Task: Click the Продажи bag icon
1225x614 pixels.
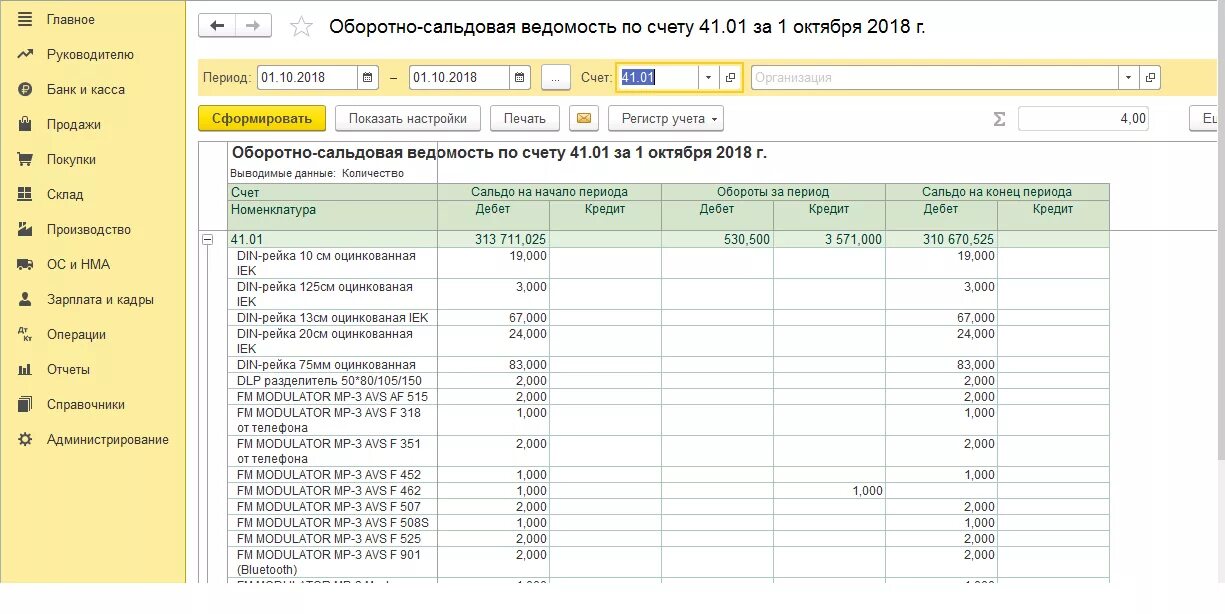Action: pos(25,125)
